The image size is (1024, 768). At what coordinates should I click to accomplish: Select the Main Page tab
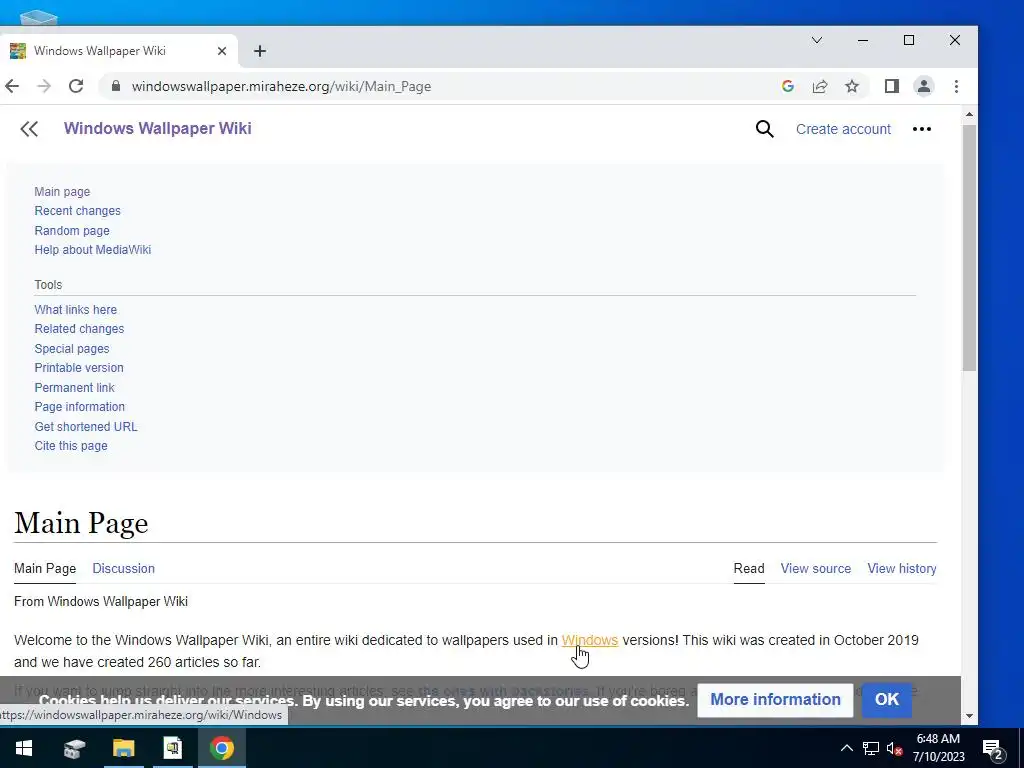pos(45,568)
